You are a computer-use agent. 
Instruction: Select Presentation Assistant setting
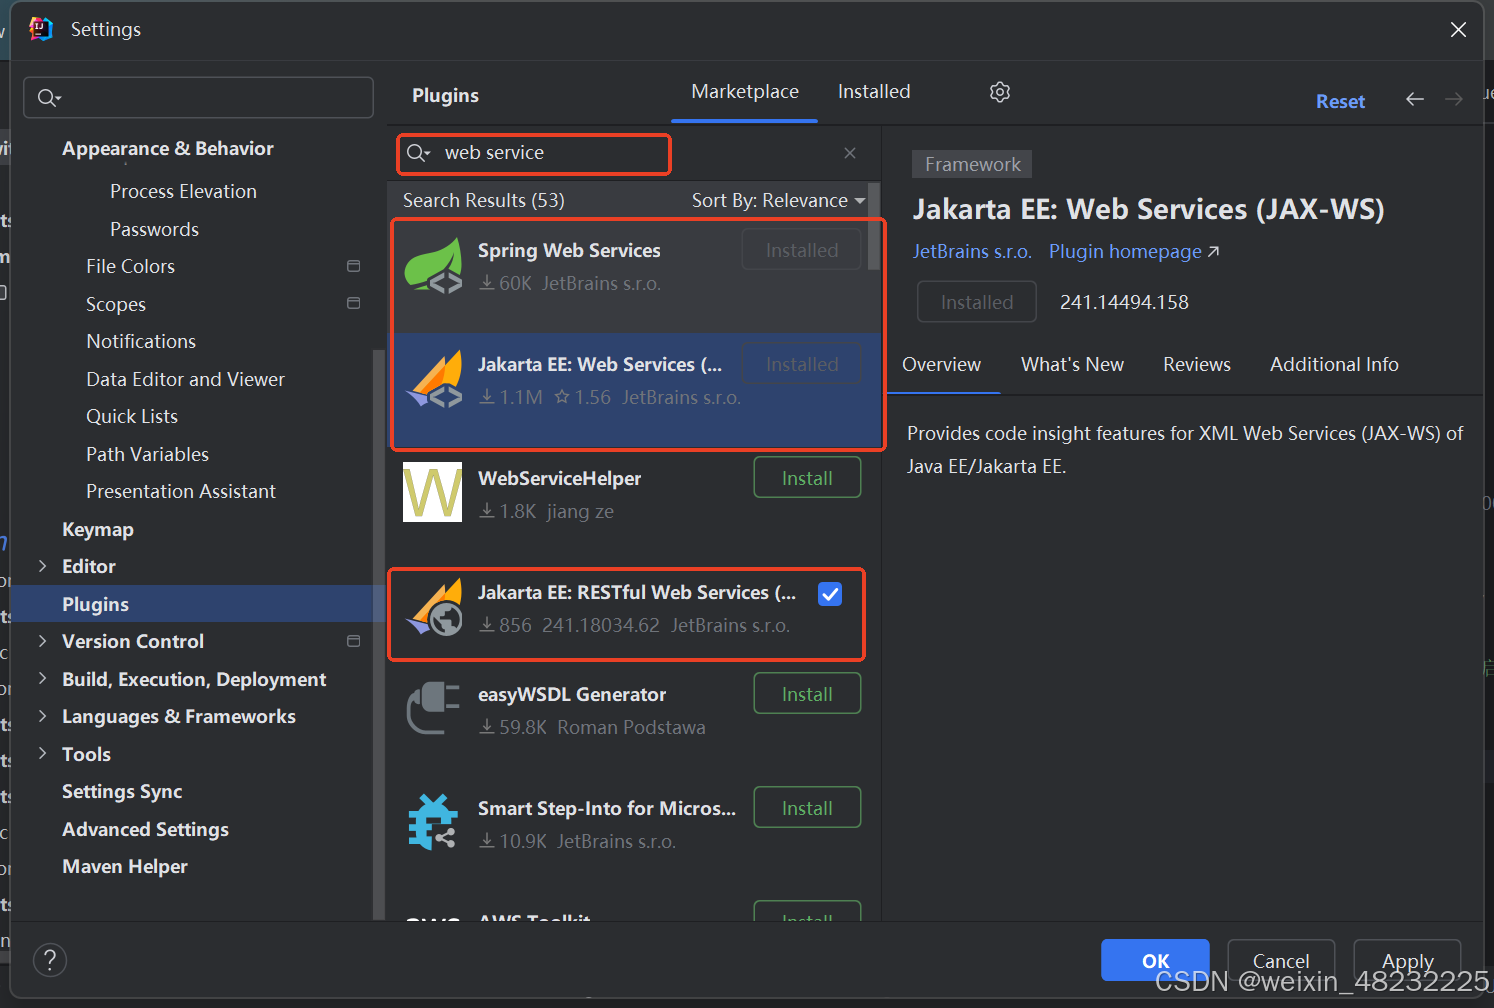181,491
